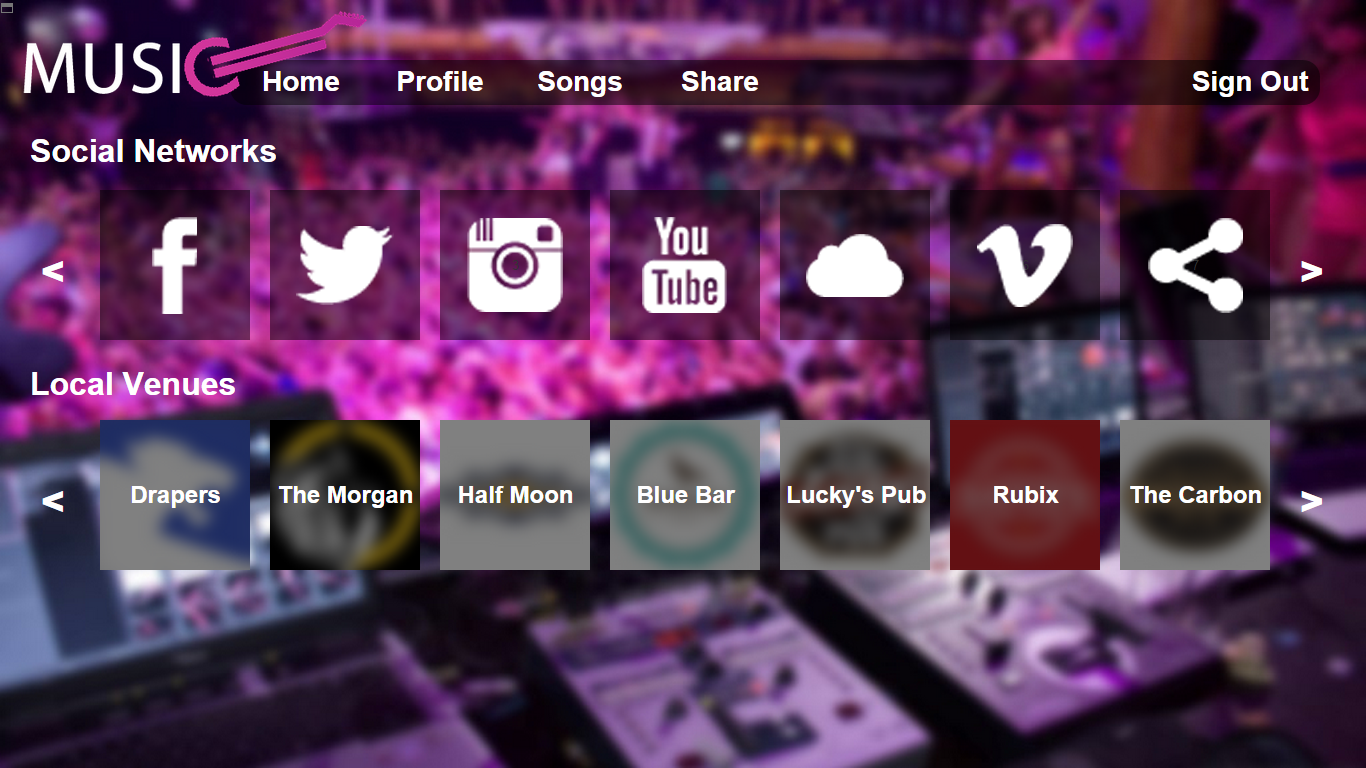Screen dimensions: 1366x768
Task: Show previous local venues with left arrow
Action: (53, 501)
